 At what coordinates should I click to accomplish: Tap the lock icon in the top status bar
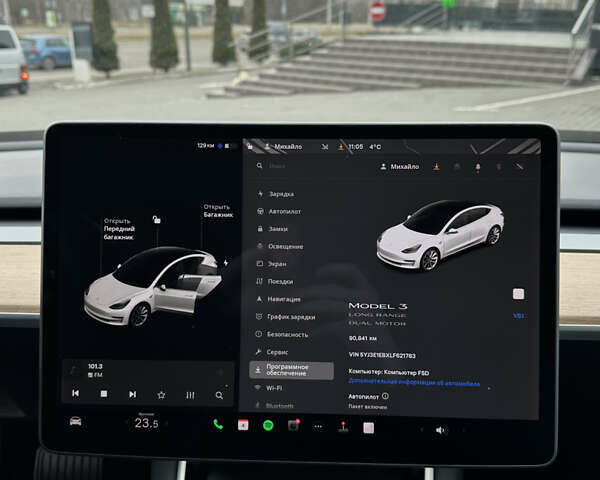coord(250,146)
